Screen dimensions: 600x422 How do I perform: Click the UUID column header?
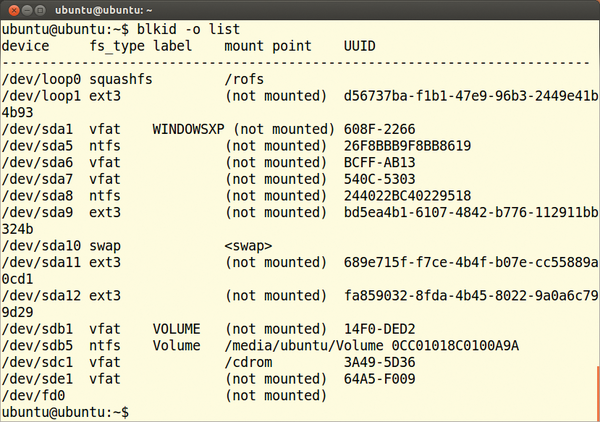tap(359, 46)
